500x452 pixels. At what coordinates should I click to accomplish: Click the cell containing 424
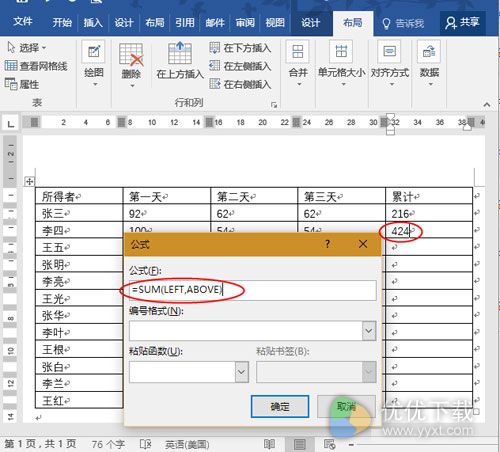coord(429,230)
